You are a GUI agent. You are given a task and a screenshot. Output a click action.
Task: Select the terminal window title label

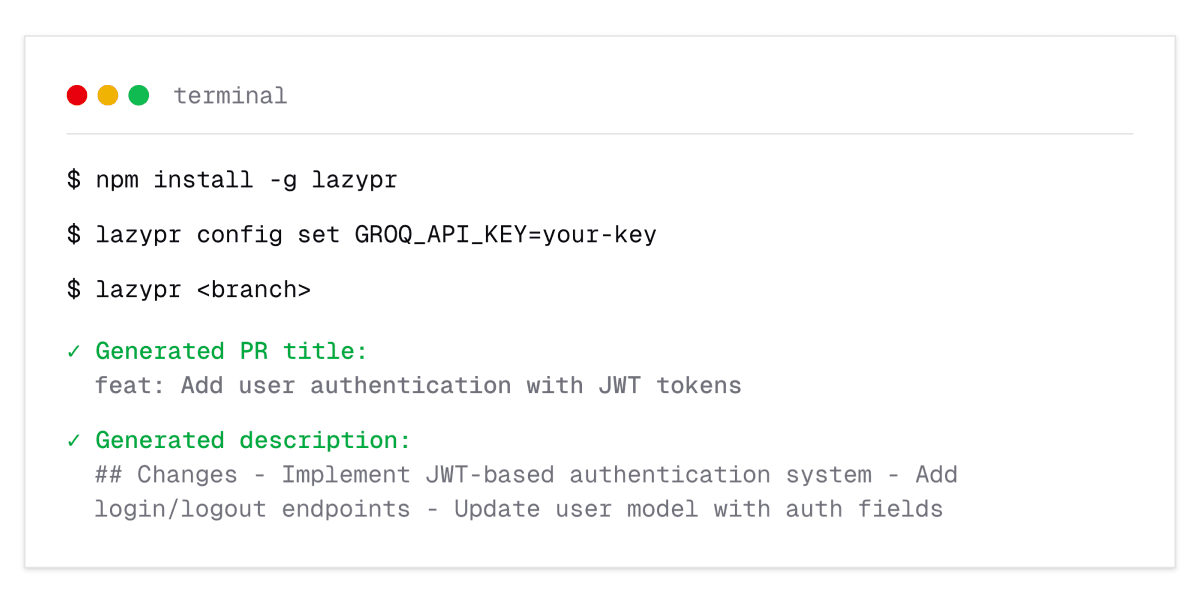pyautogui.click(x=230, y=96)
